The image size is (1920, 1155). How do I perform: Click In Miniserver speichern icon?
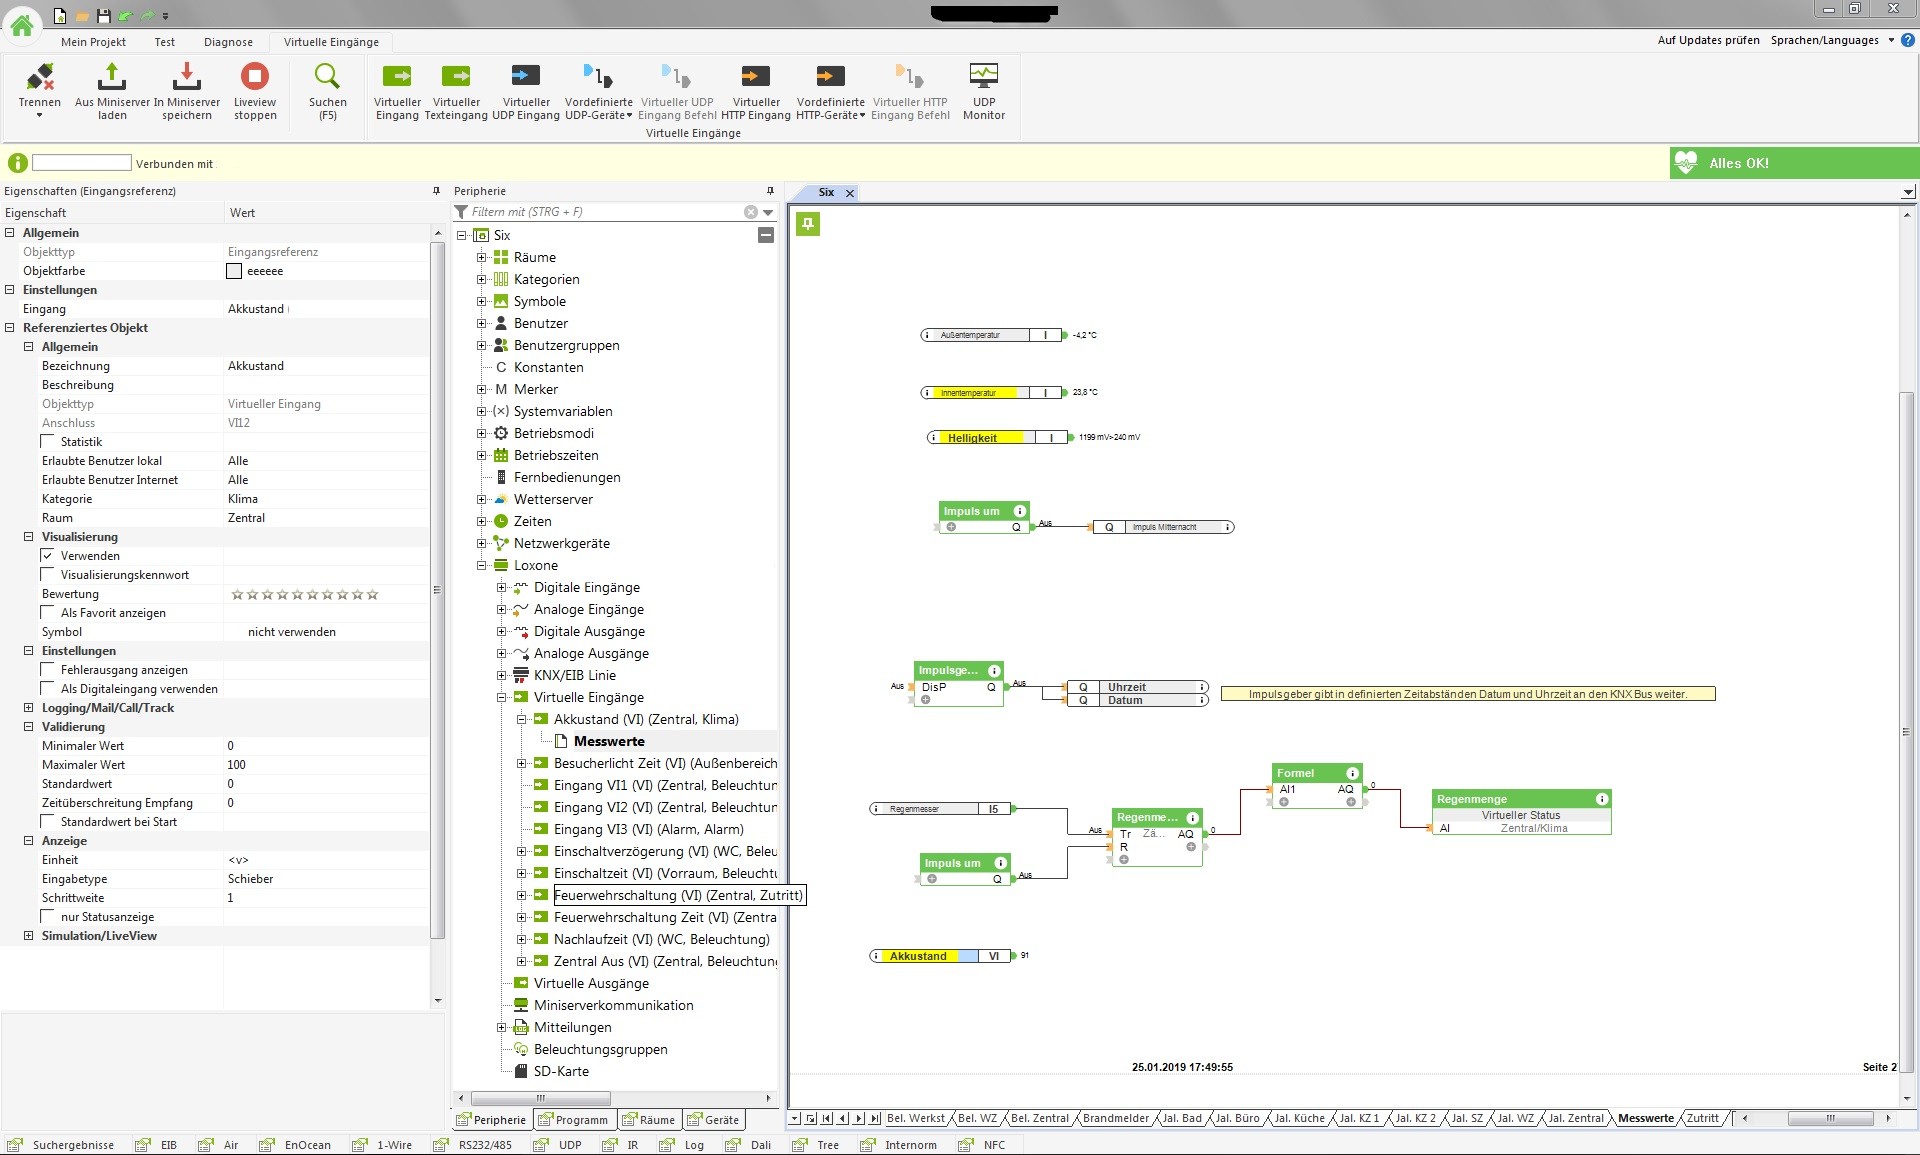tap(187, 77)
